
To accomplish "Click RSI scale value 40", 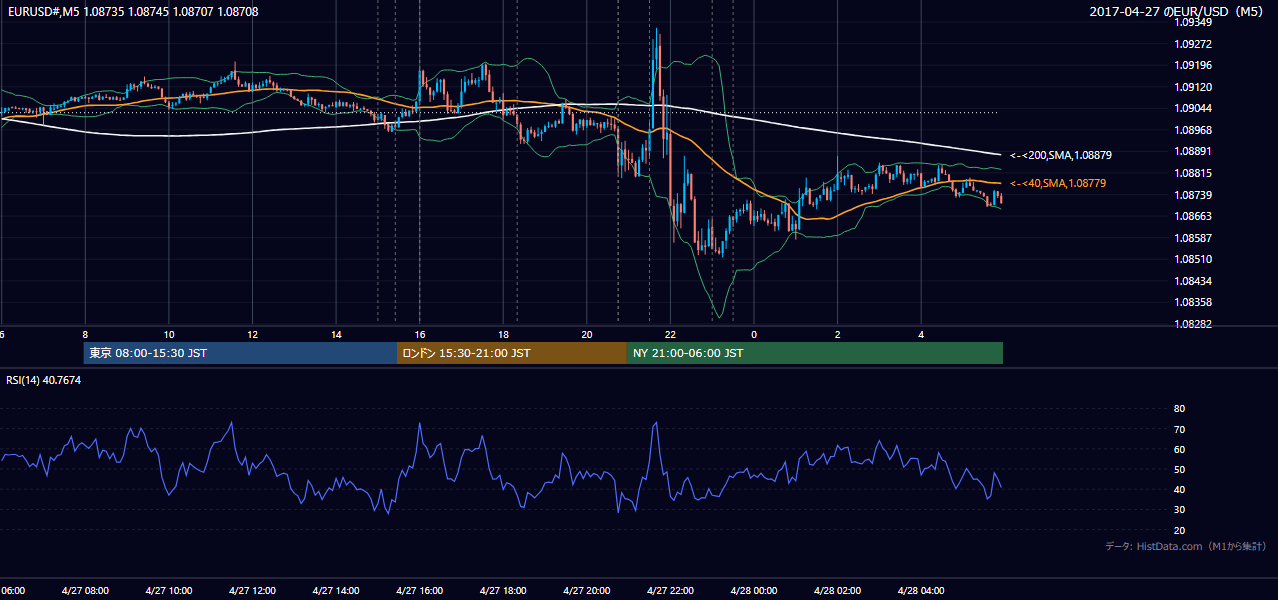I will pyautogui.click(x=1180, y=489).
